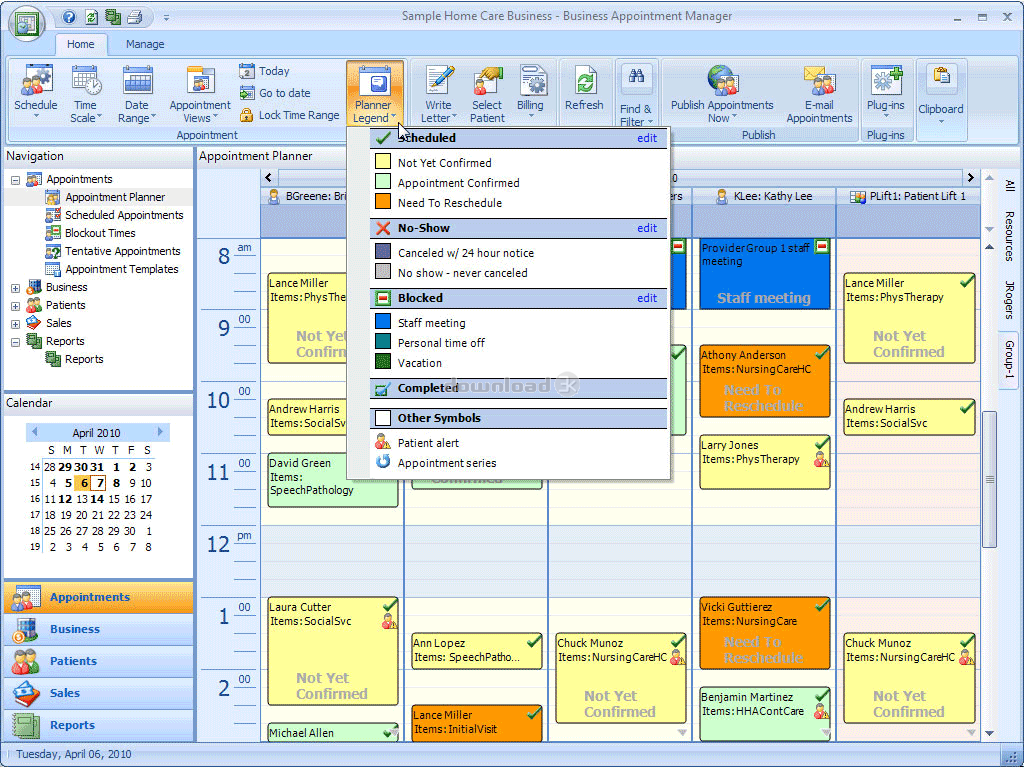The height and width of the screenshot is (768, 1024).
Task: Click Lock Time Range padlock
Action: pyautogui.click(x=246, y=116)
